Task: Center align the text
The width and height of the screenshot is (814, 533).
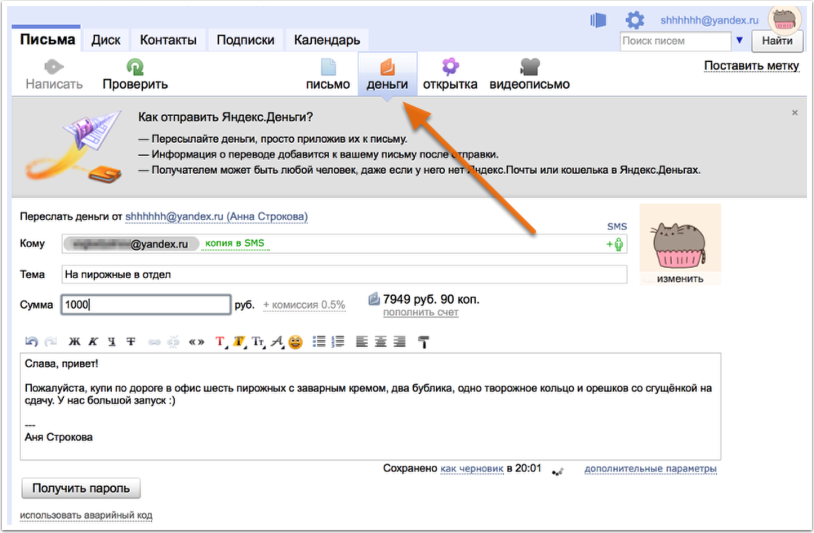Action: pyautogui.click(x=381, y=341)
